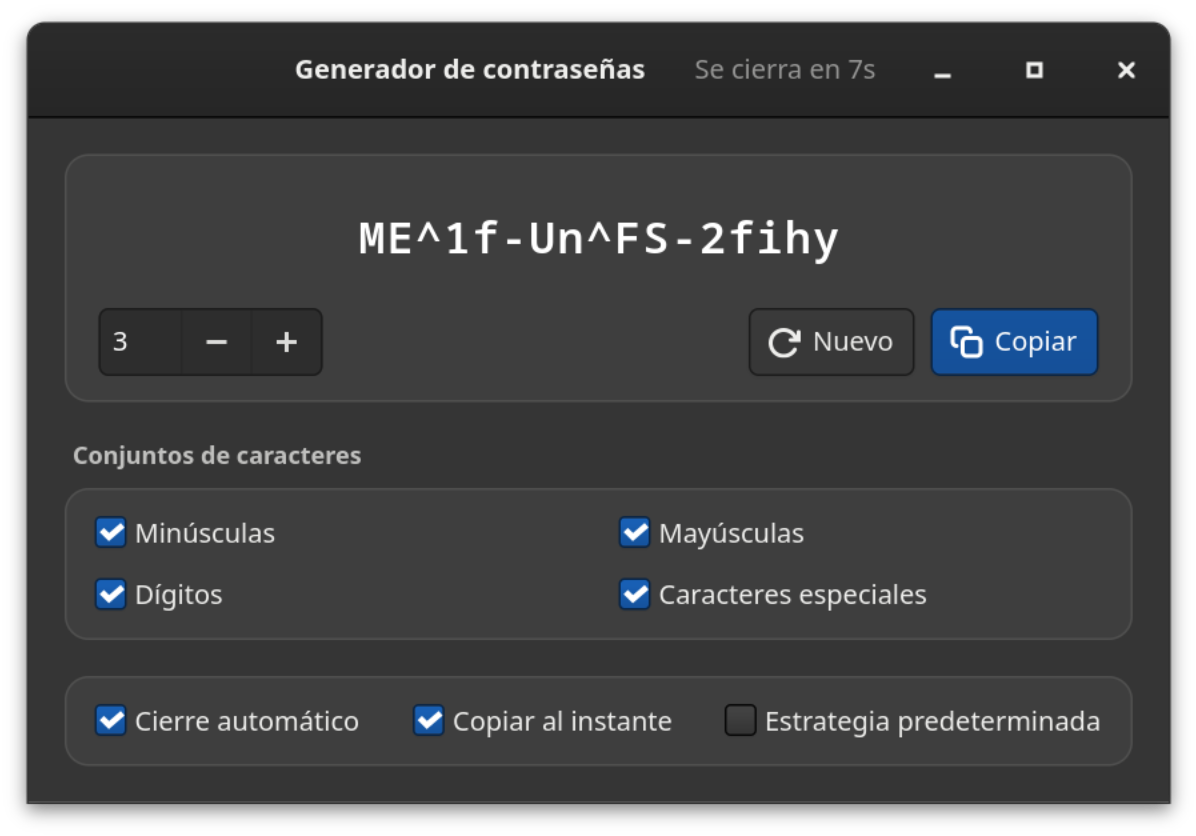The image size is (1196, 836).
Task: Generate a new password with Nuevo
Action: [x=831, y=342]
